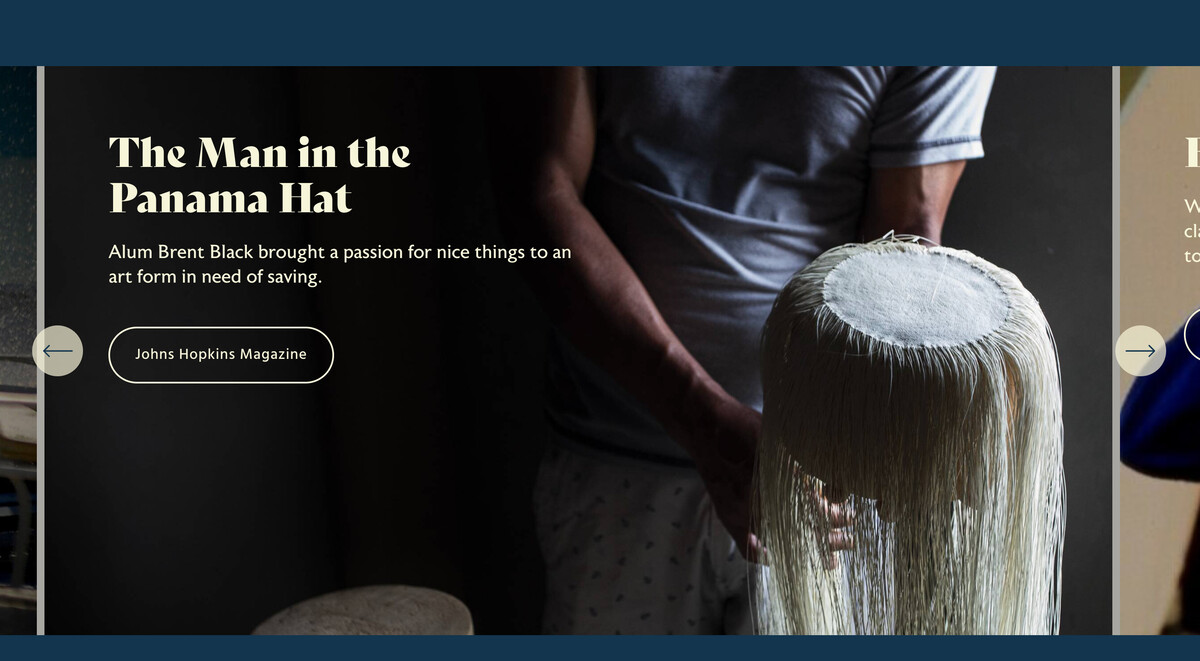Click the dark navy banner above carousel
This screenshot has width=1200, height=661.
tap(600, 33)
